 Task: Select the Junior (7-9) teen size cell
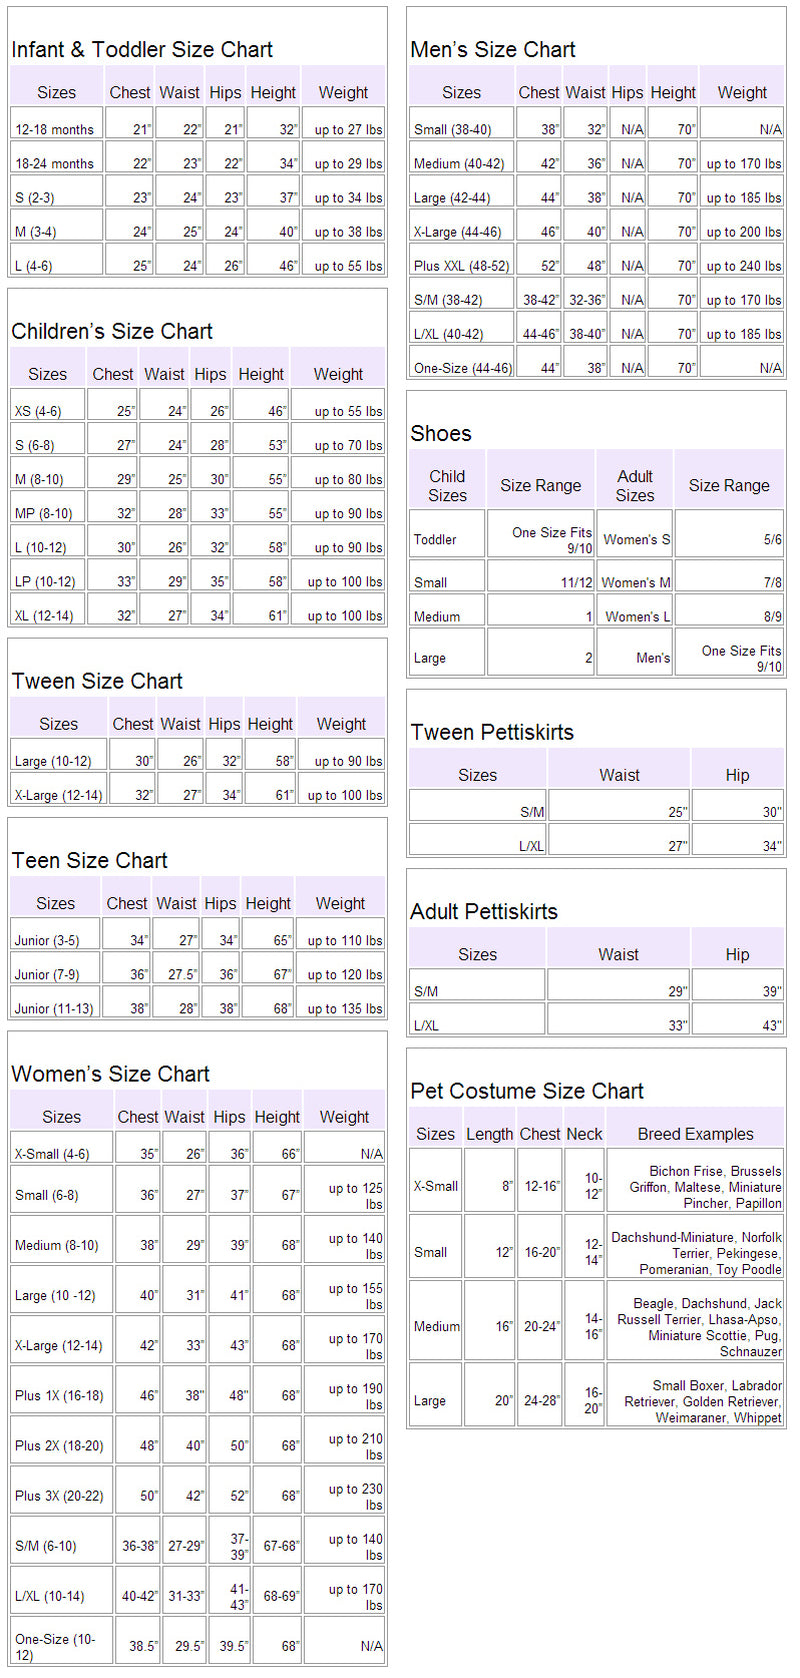[47, 974]
